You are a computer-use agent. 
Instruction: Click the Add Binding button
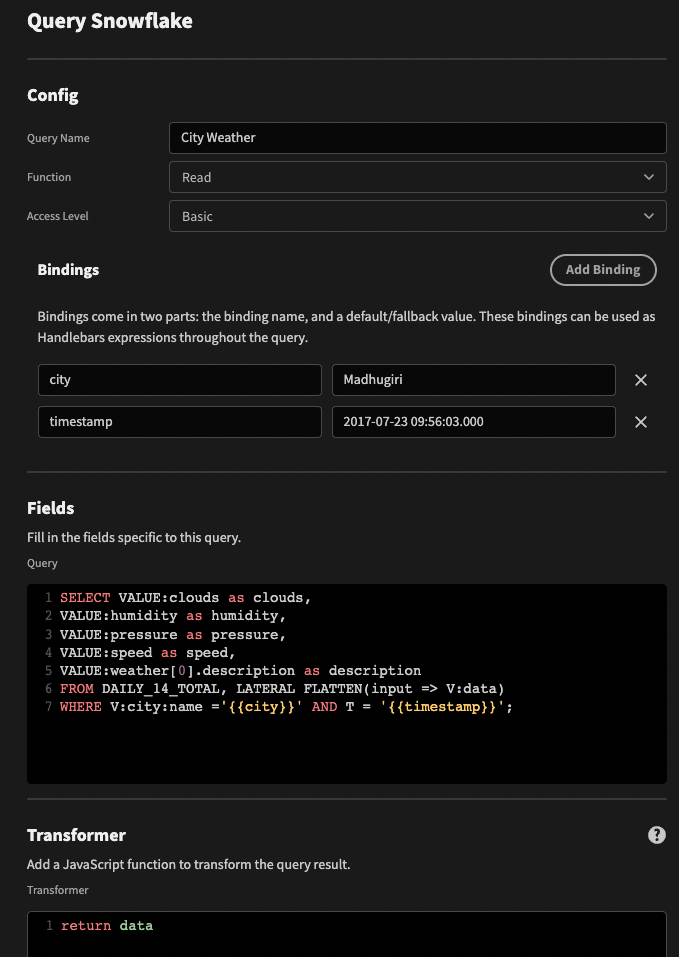[603, 270]
